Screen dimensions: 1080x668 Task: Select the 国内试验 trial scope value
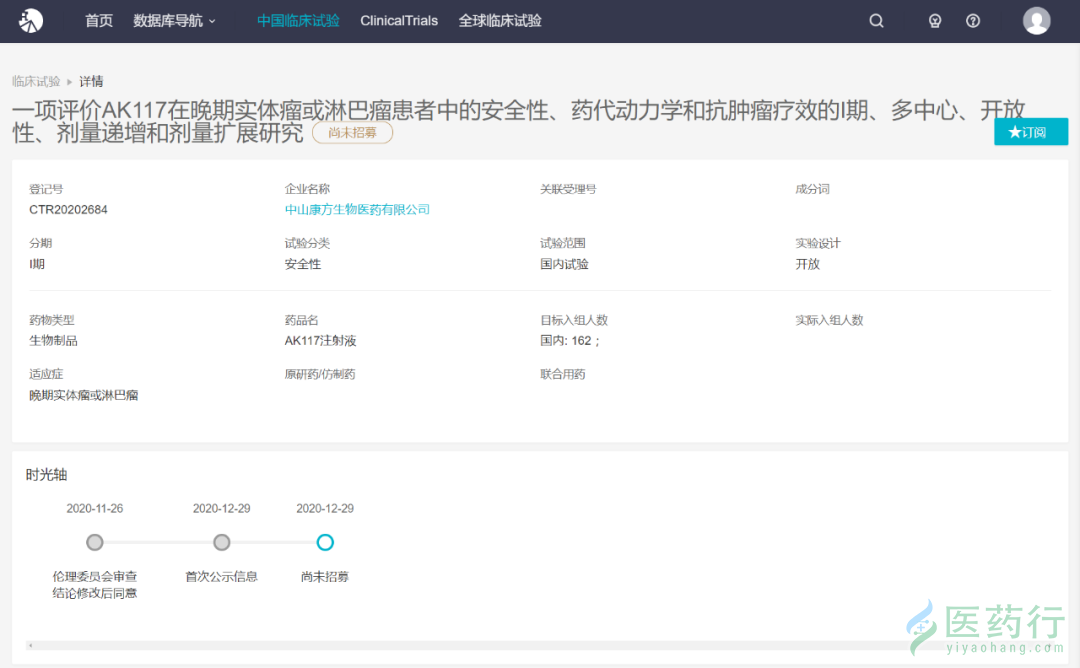coord(564,264)
